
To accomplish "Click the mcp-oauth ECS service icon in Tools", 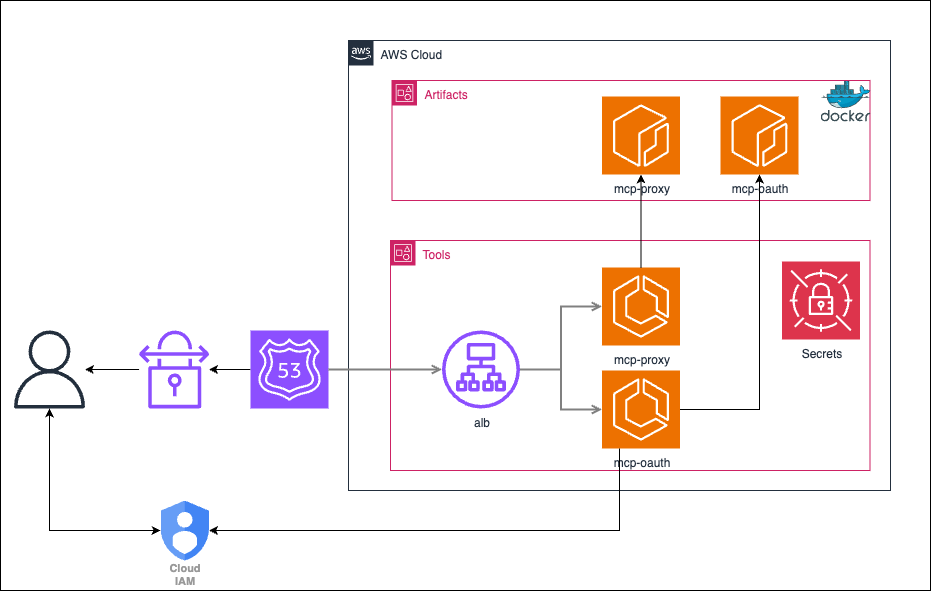I will coord(641,409).
